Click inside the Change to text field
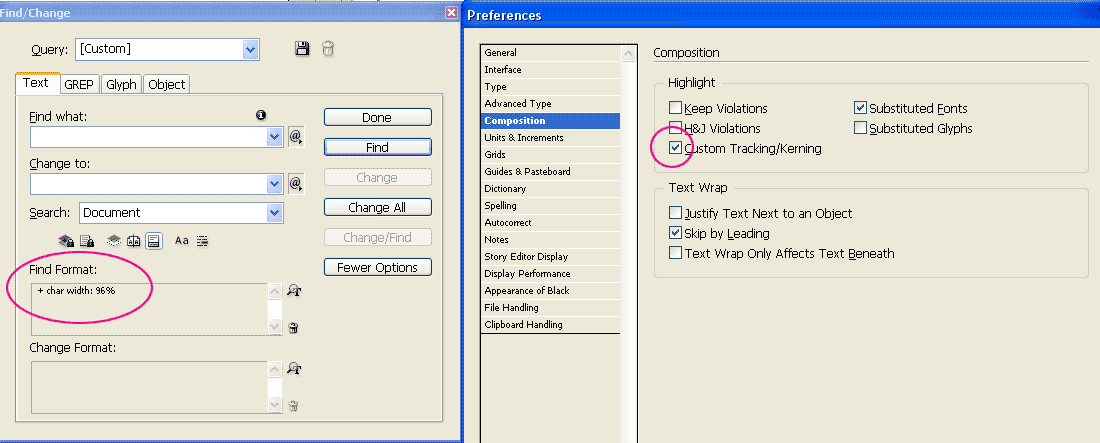The width and height of the screenshot is (1100, 443). tap(149, 184)
